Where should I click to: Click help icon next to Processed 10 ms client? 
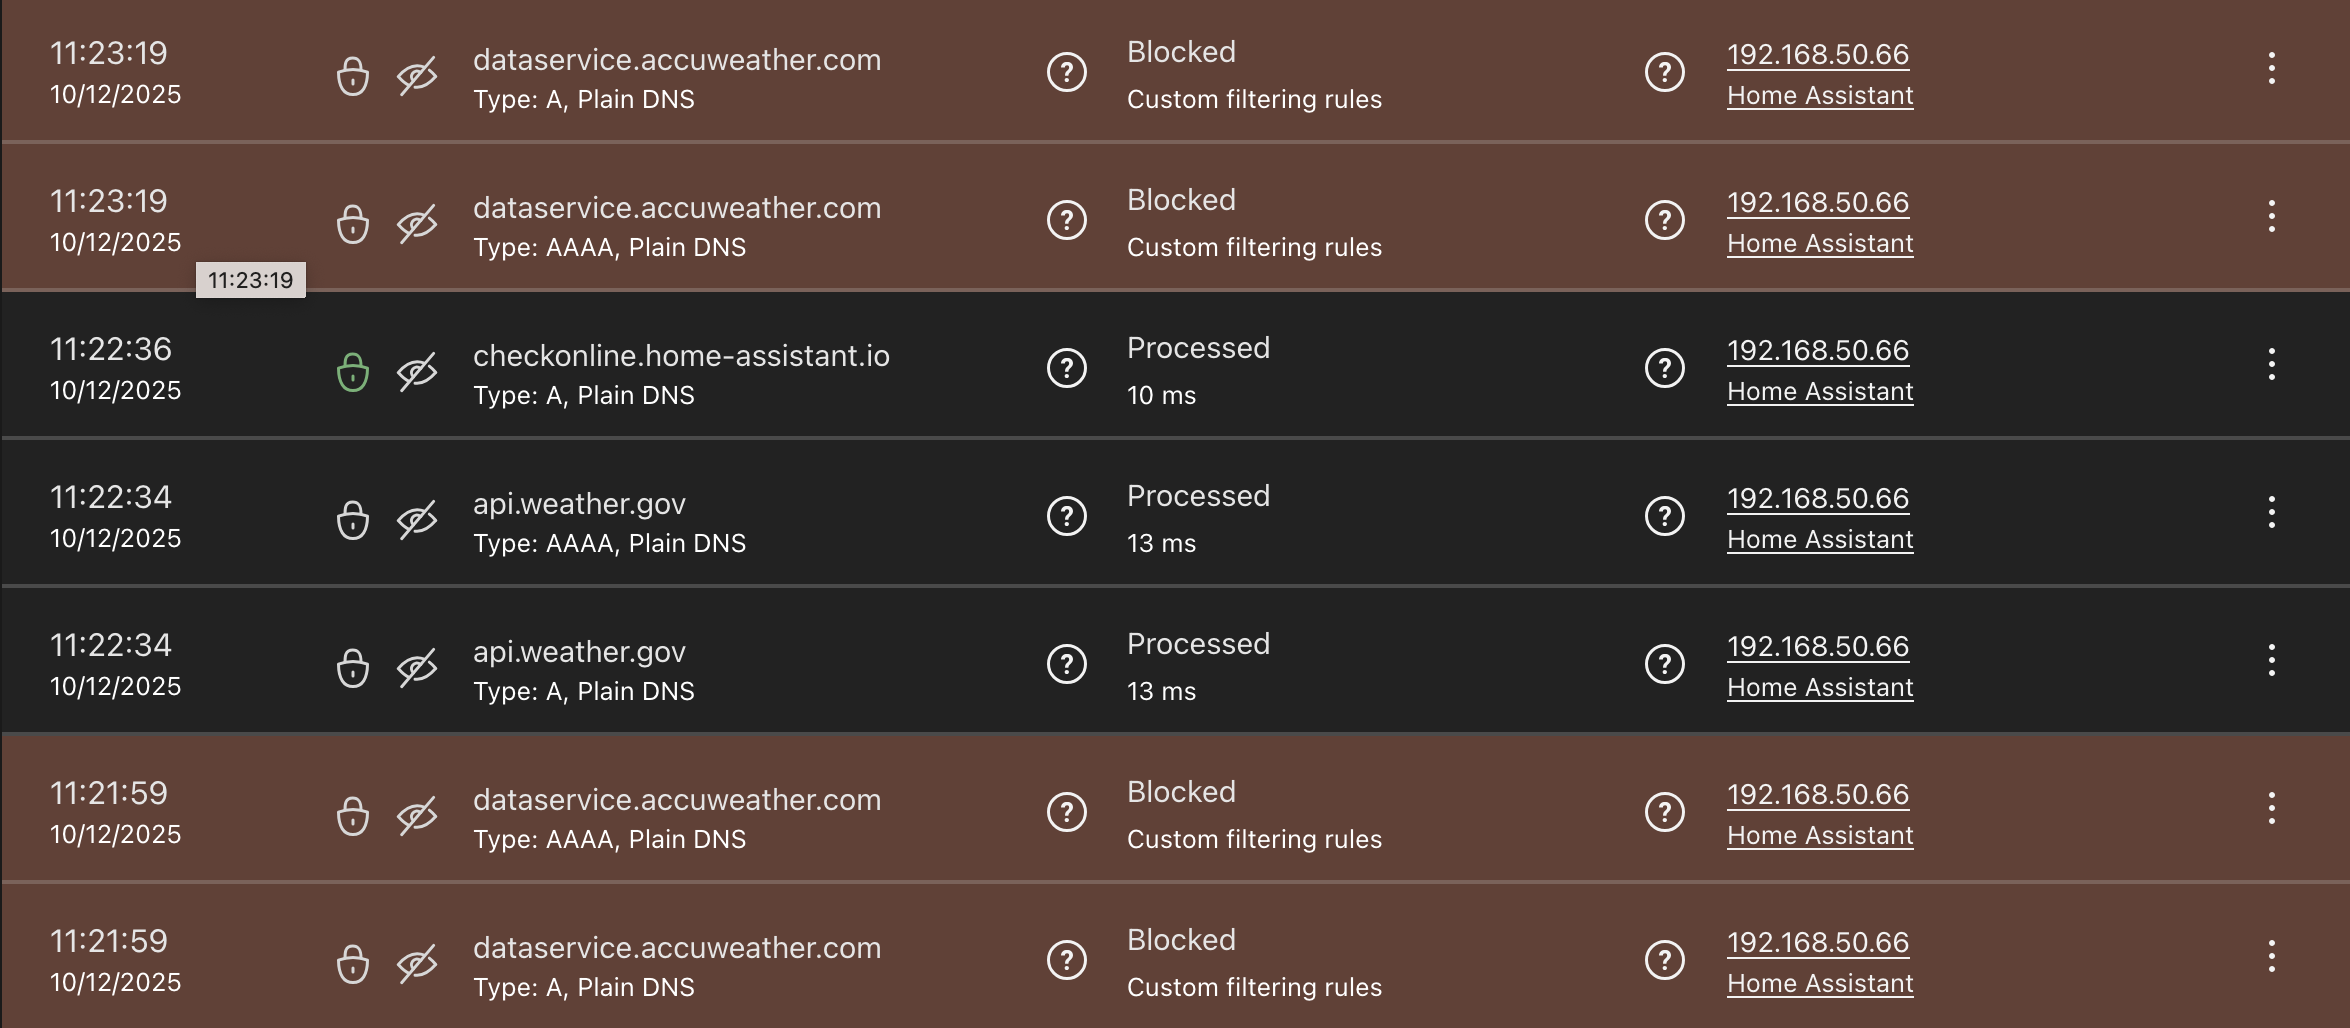pos(1664,368)
